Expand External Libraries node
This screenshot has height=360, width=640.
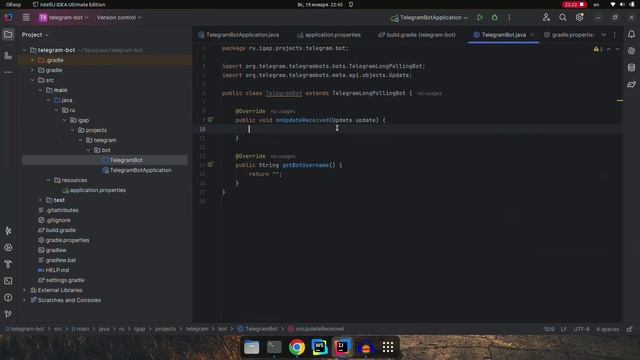[x=24, y=290]
